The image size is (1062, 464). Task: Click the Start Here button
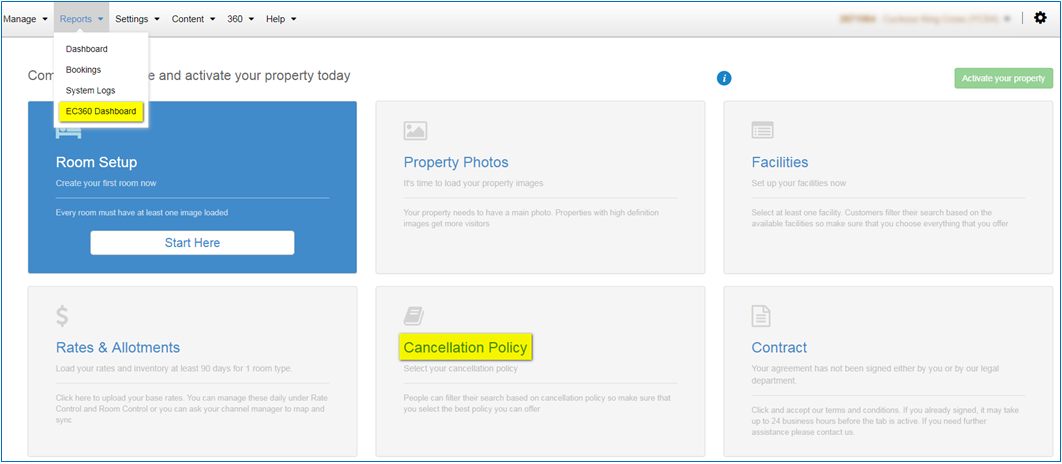tap(192, 242)
